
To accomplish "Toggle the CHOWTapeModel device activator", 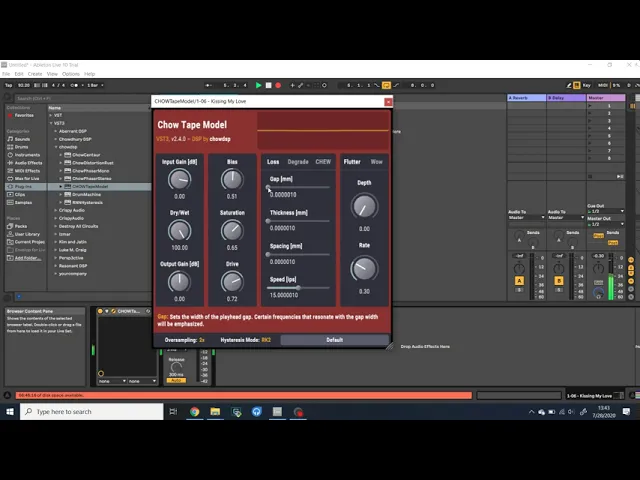I will coord(100,311).
